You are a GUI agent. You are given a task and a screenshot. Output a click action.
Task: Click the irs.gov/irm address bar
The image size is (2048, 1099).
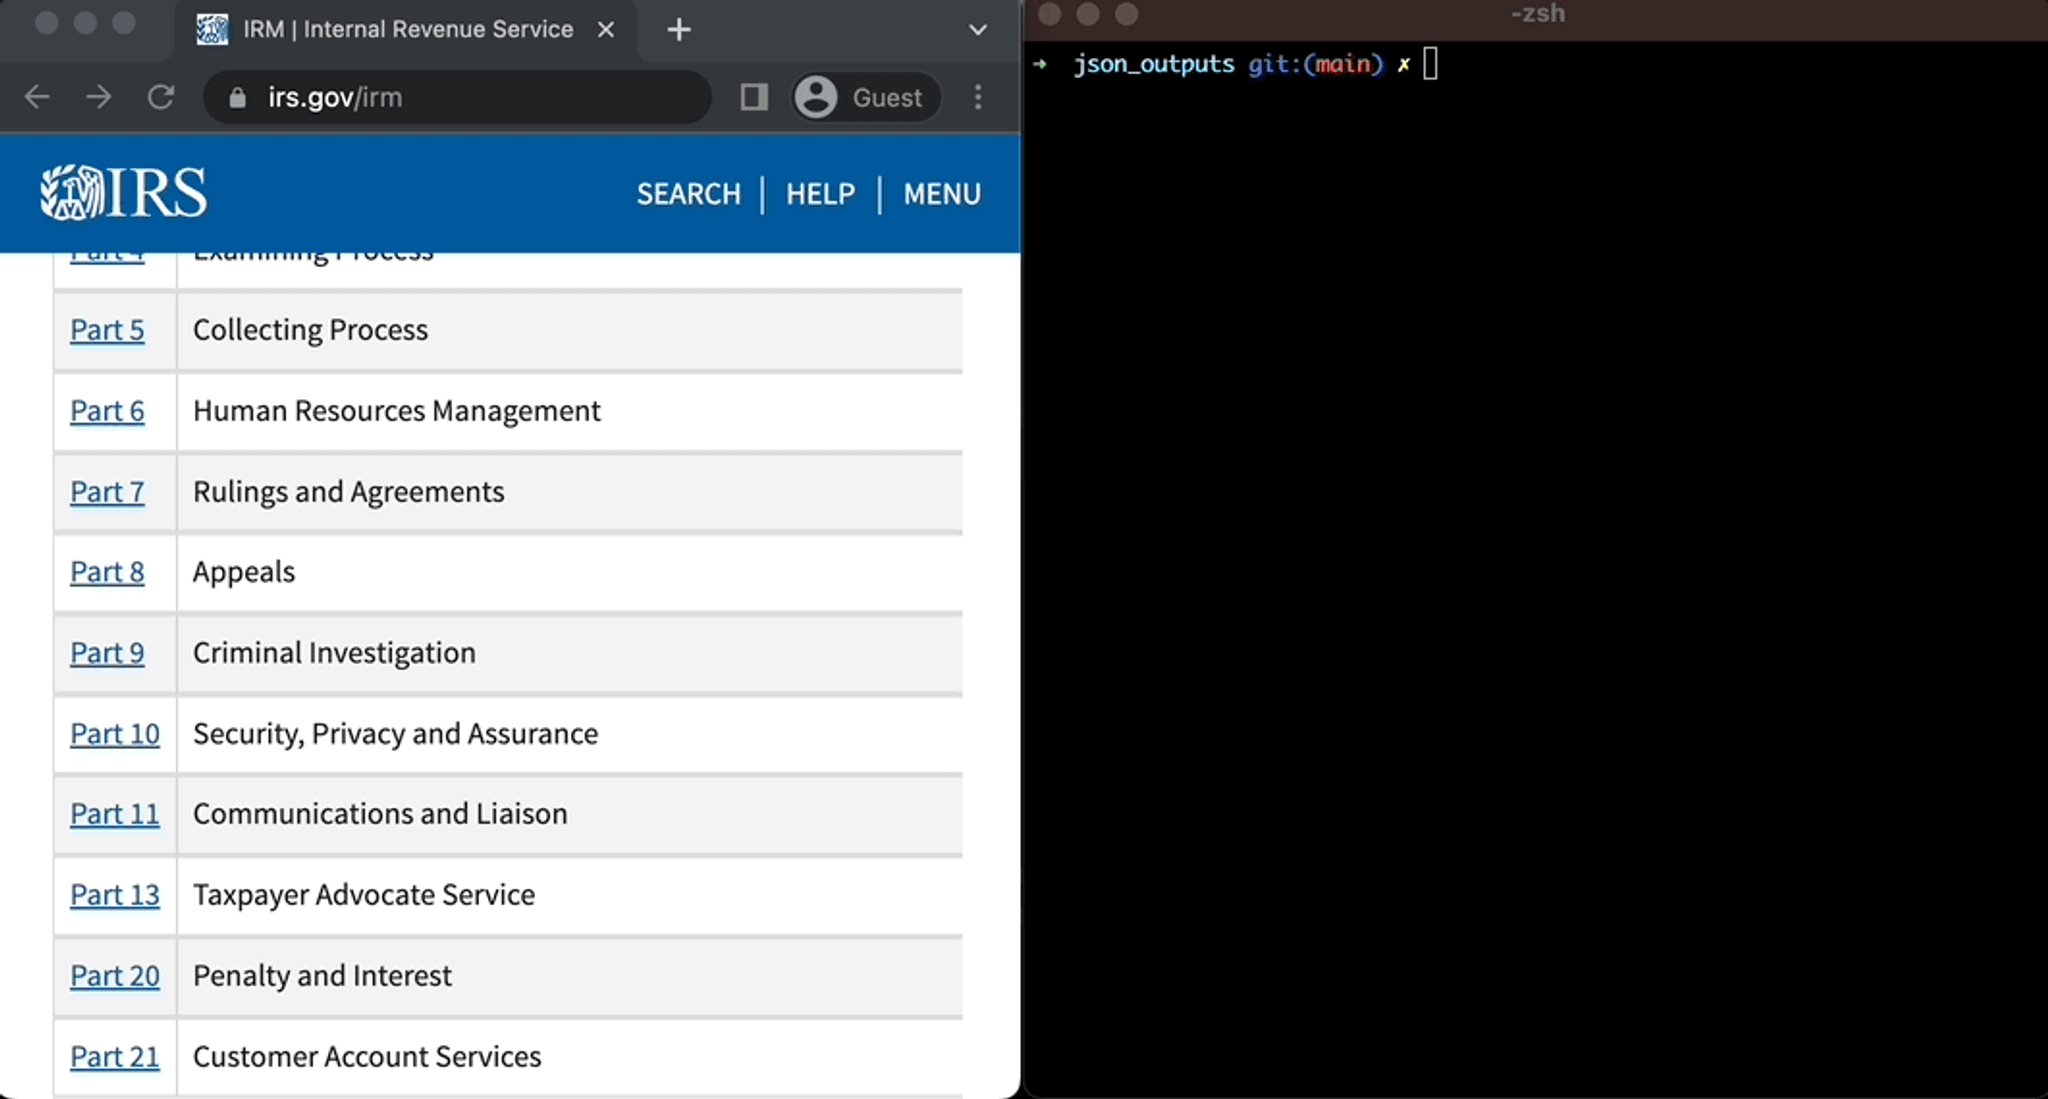tap(457, 97)
